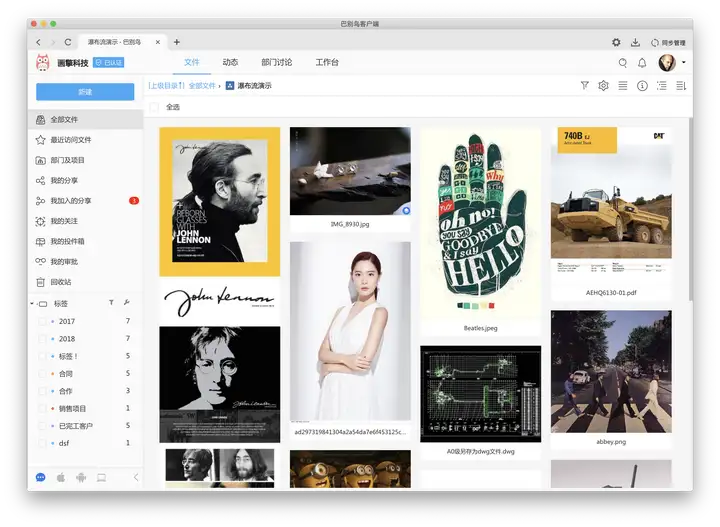Switch to the 文件 tab
Viewport: 720px width, 527px height.
point(191,62)
